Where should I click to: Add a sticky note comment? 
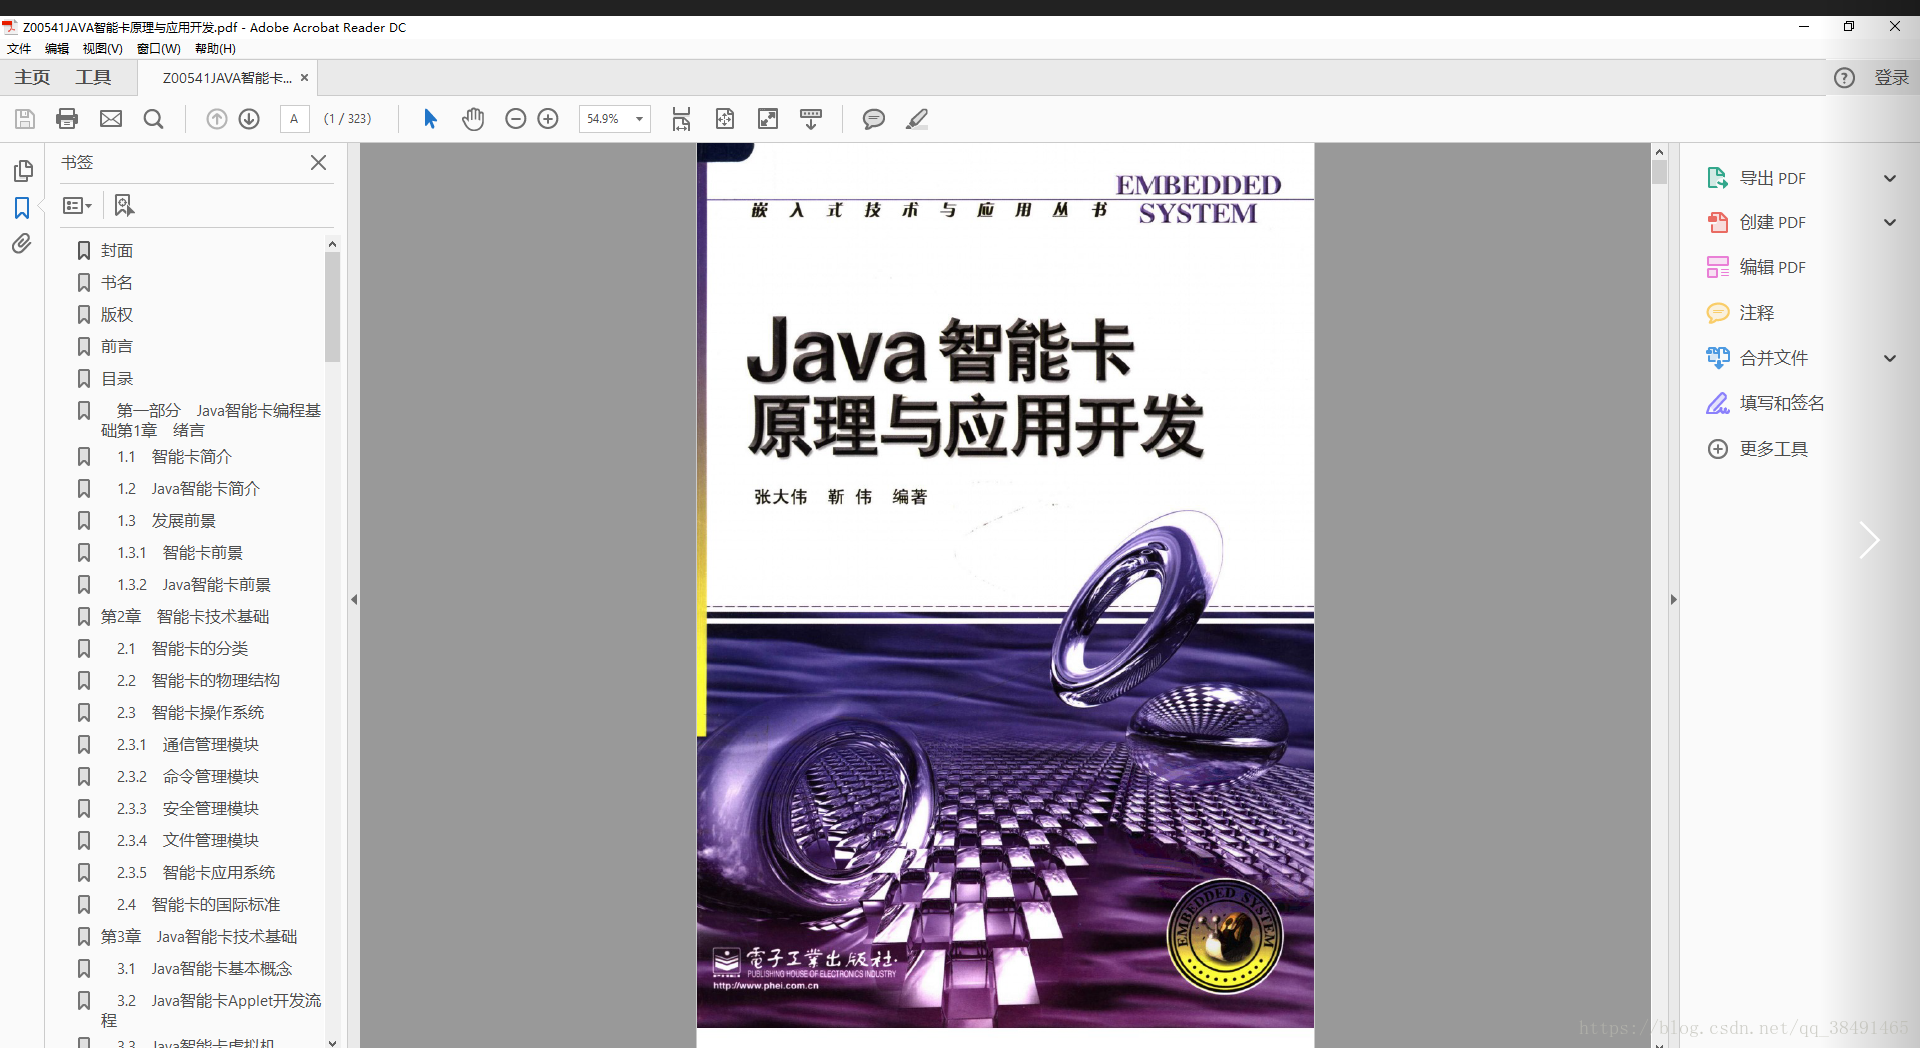point(873,119)
